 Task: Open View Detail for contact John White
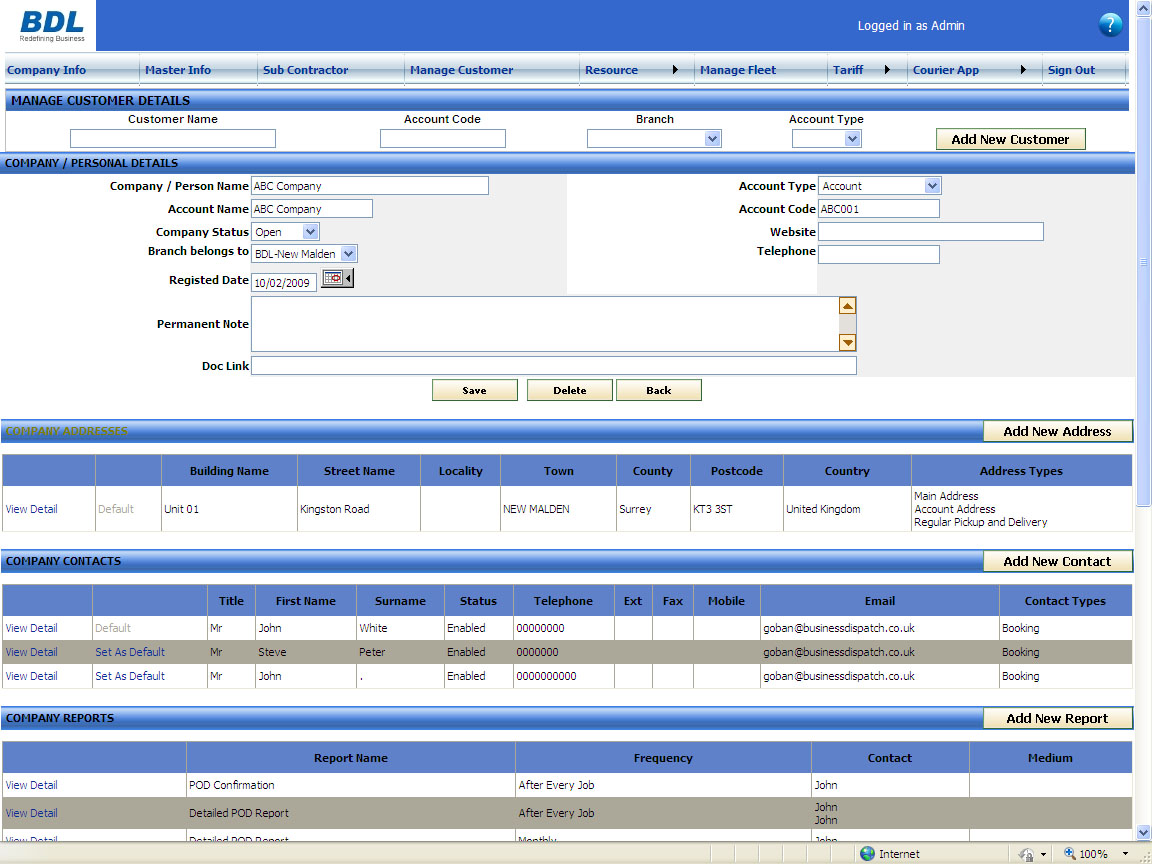[32, 627]
